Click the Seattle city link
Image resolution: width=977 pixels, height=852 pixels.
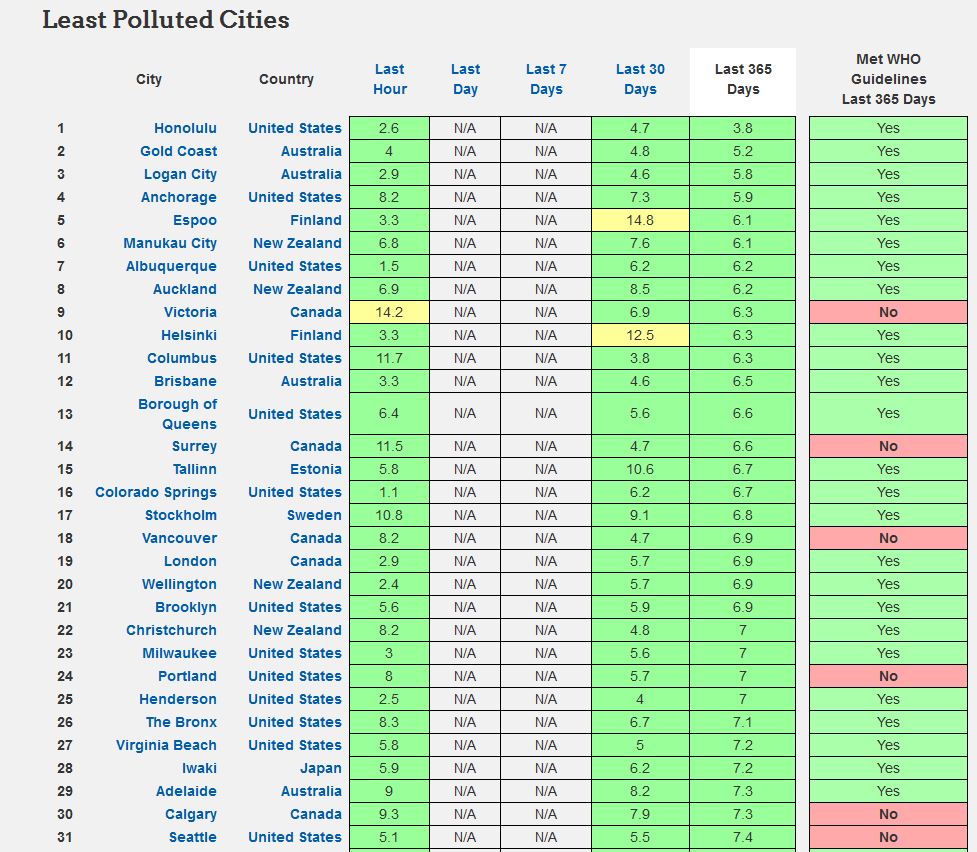tap(191, 837)
